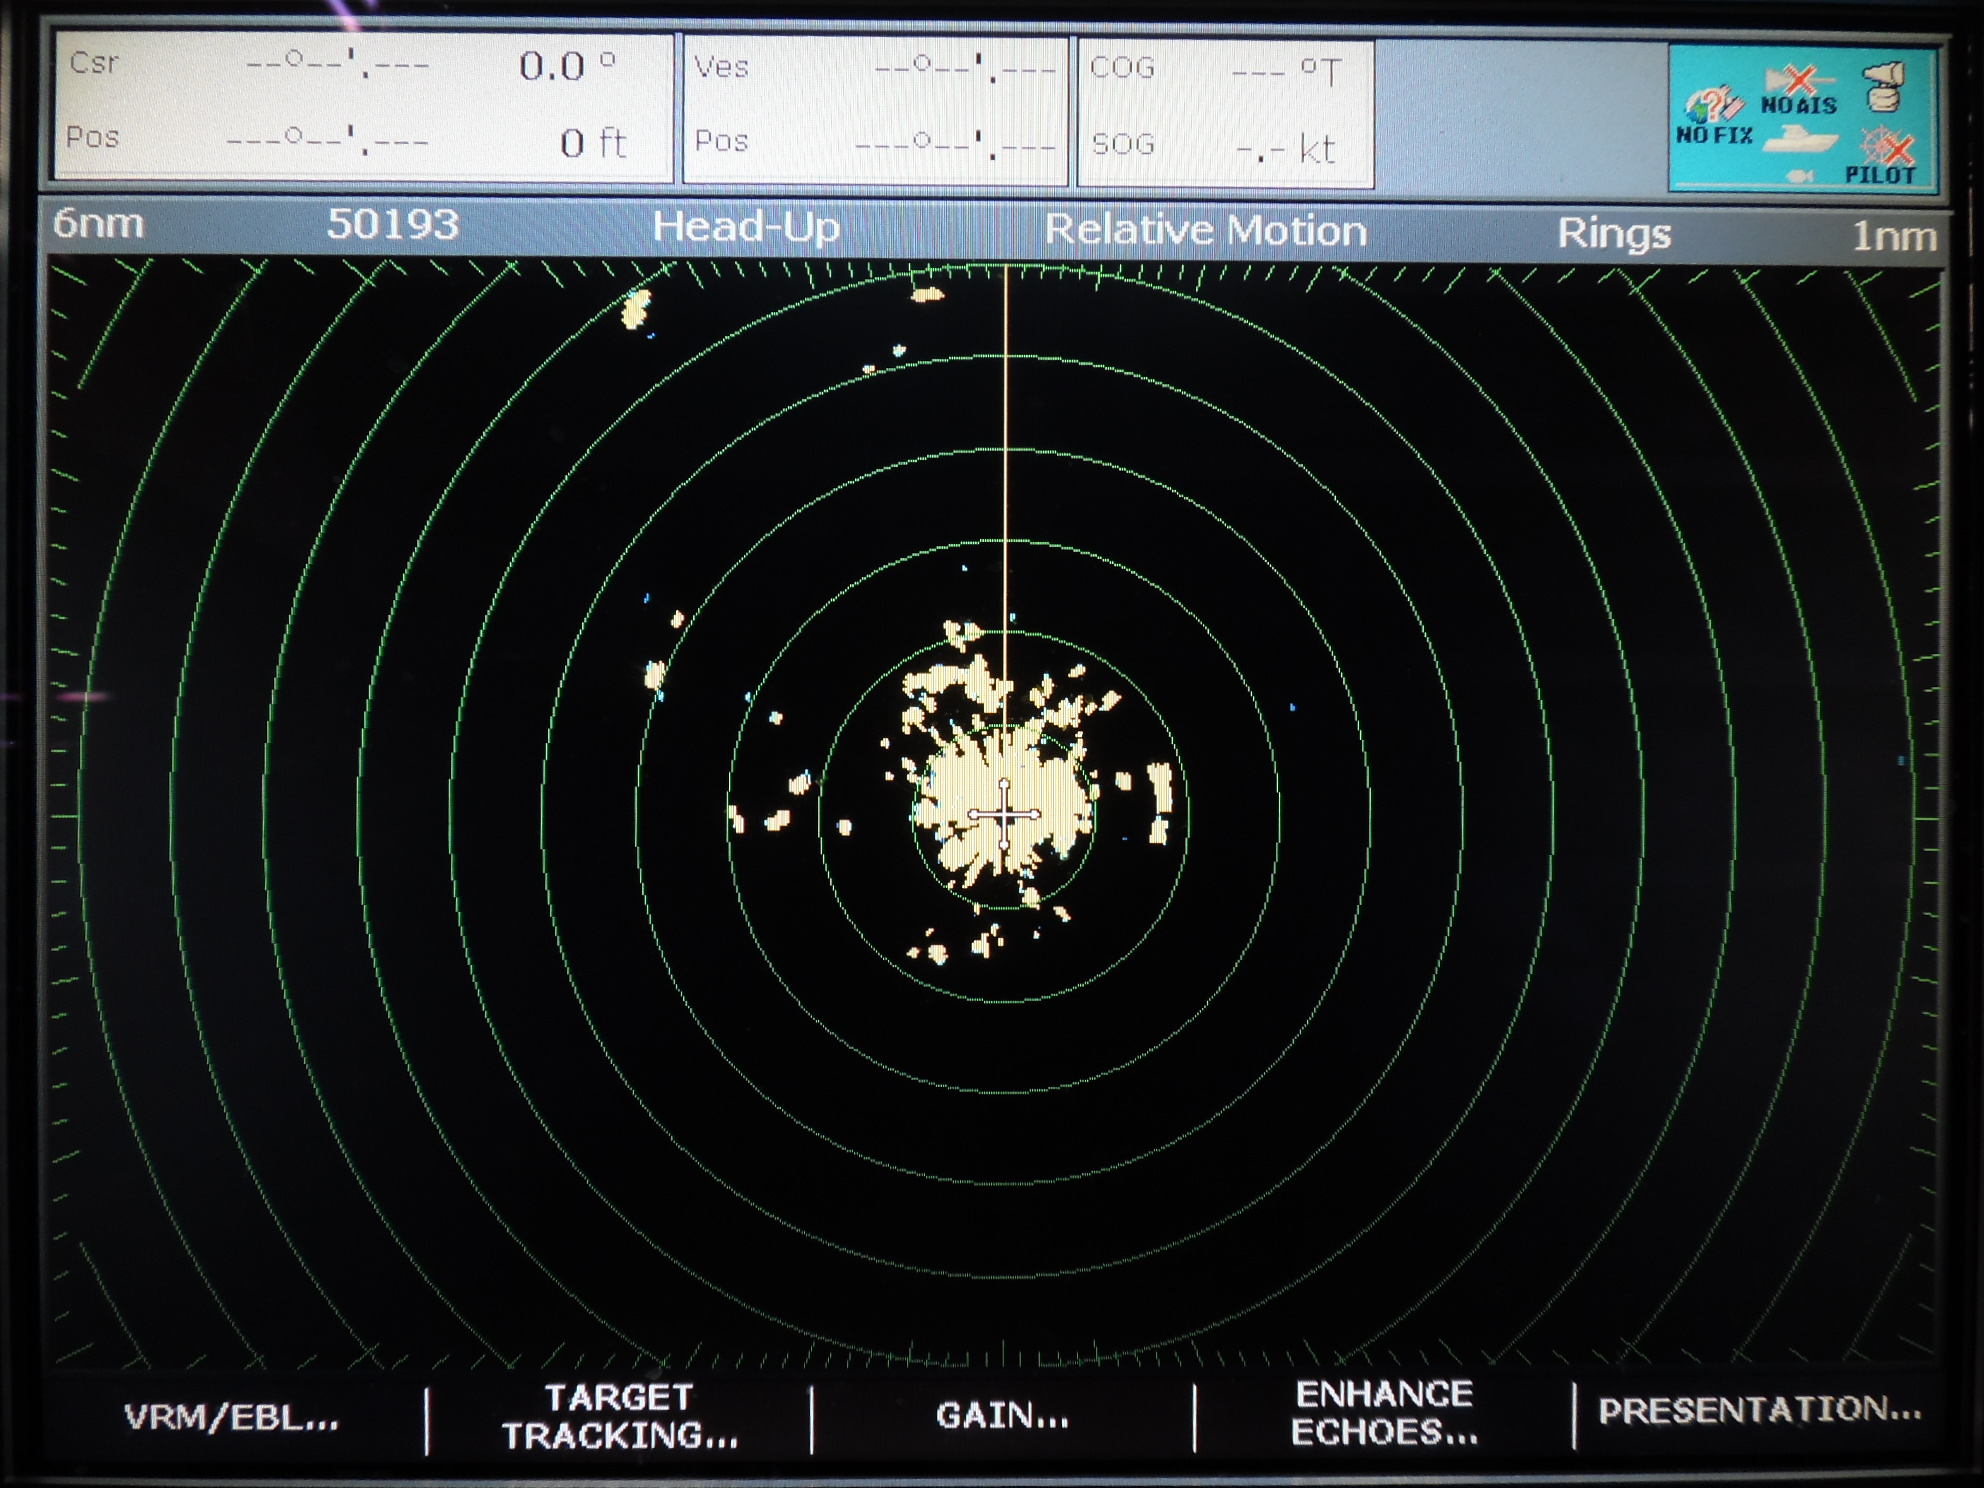Click the own-ship cross at radar center

[1004, 816]
